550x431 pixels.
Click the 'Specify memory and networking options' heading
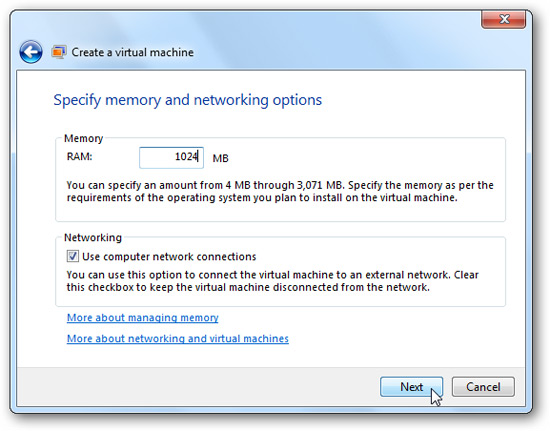click(187, 100)
